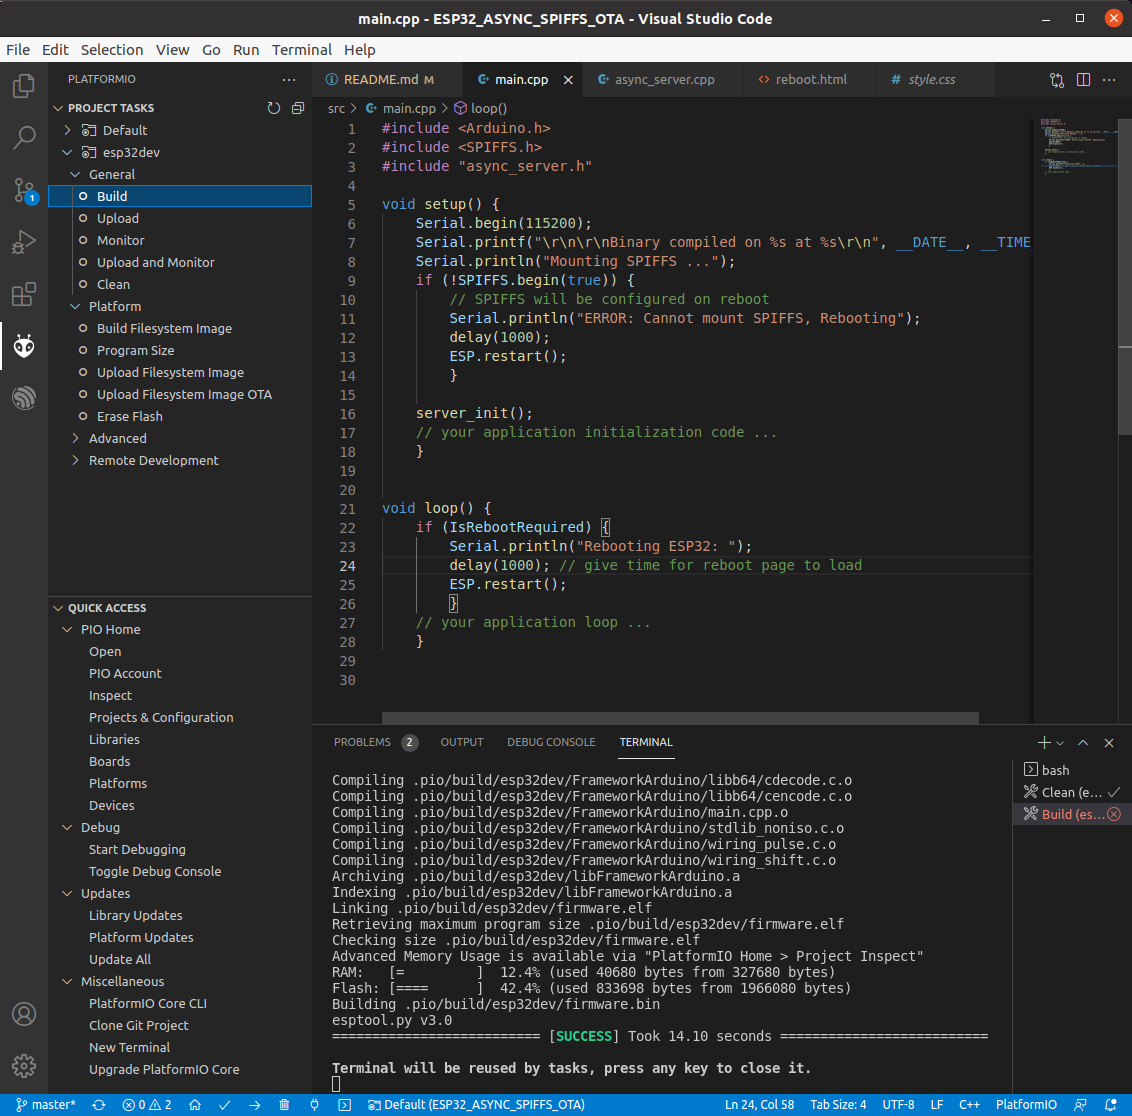
Task: Open the Terminal menu
Action: coord(302,50)
